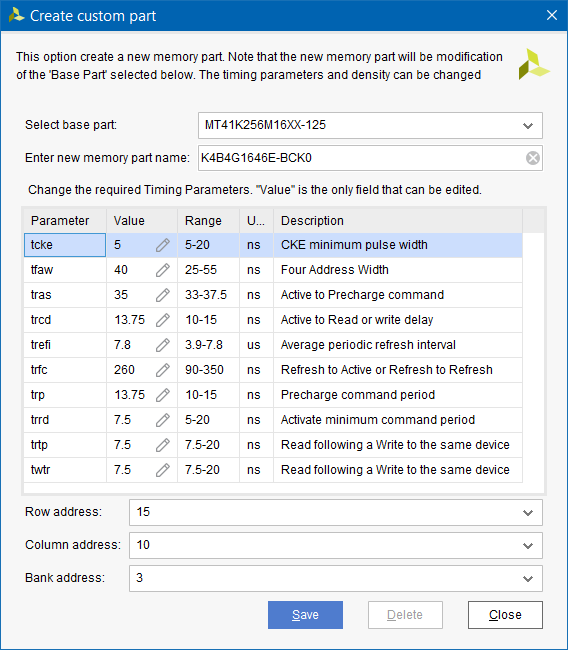Image resolution: width=568 pixels, height=650 pixels.
Task: Open the Row address dropdown
Action: (x=336, y=512)
